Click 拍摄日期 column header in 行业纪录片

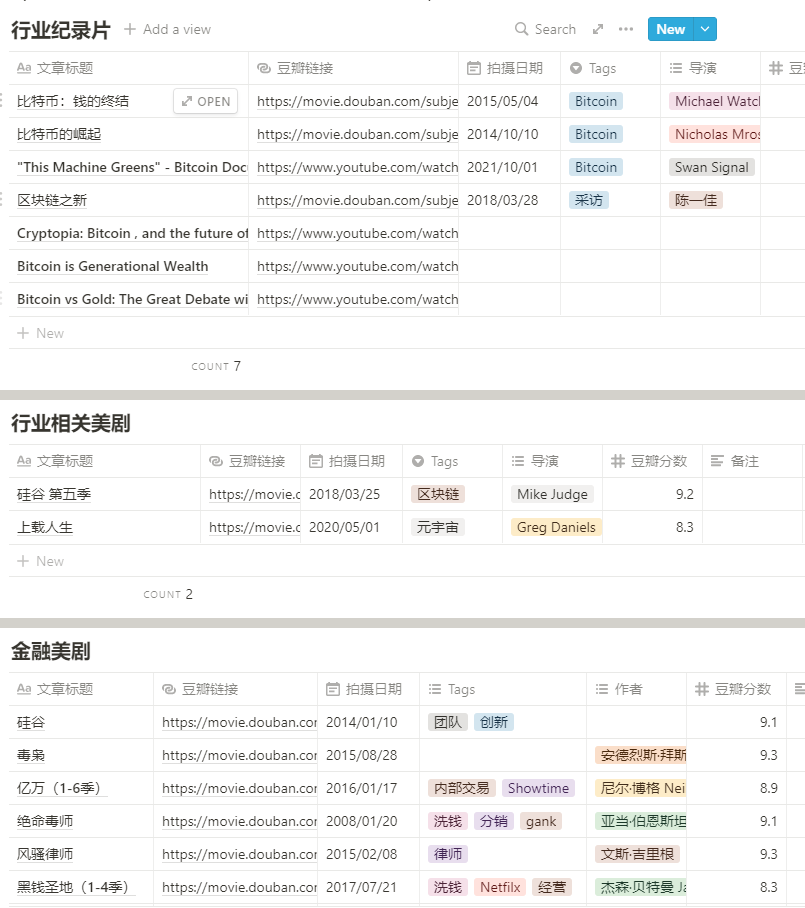(509, 68)
